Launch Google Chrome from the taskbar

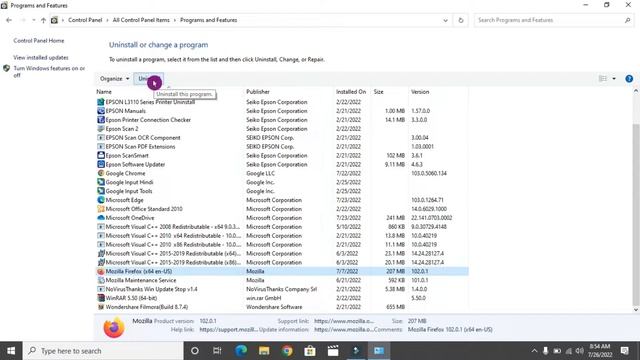point(287,351)
